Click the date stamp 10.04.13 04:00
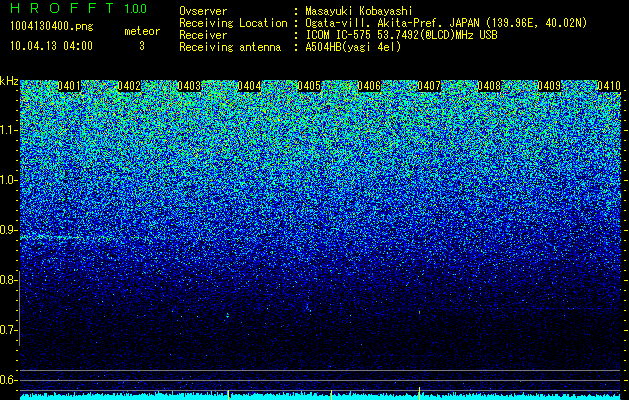 point(51,46)
